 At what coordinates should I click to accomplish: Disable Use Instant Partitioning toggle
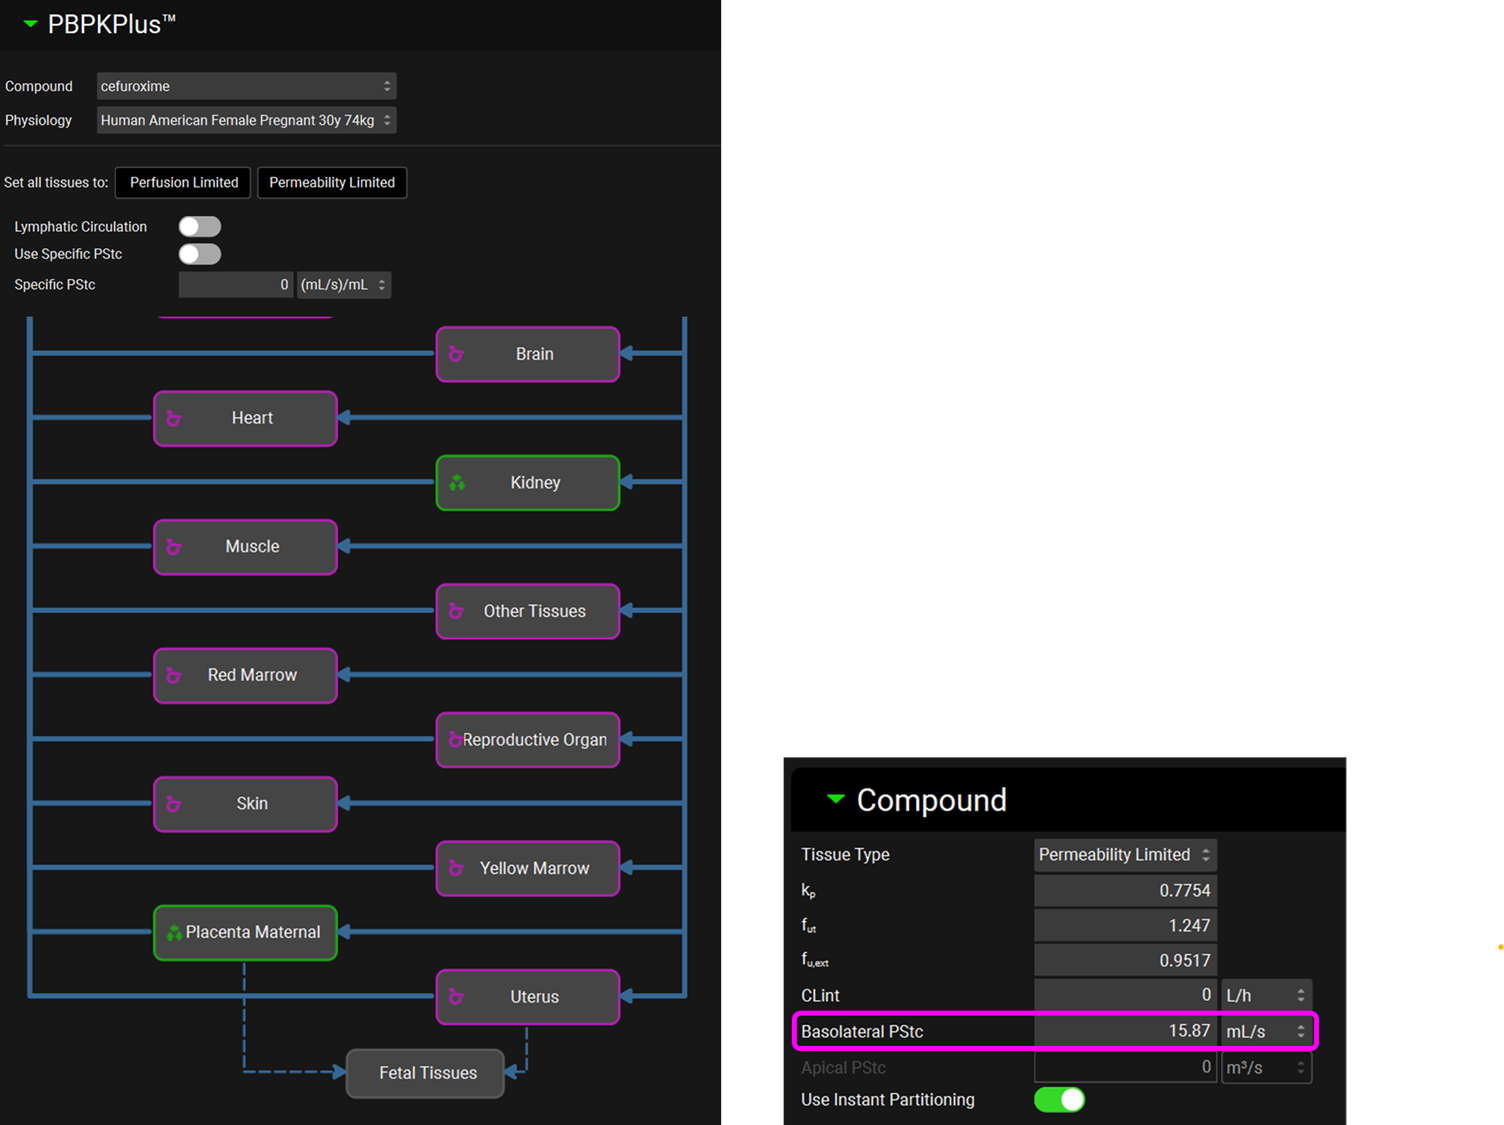click(x=1059, y=1100)
